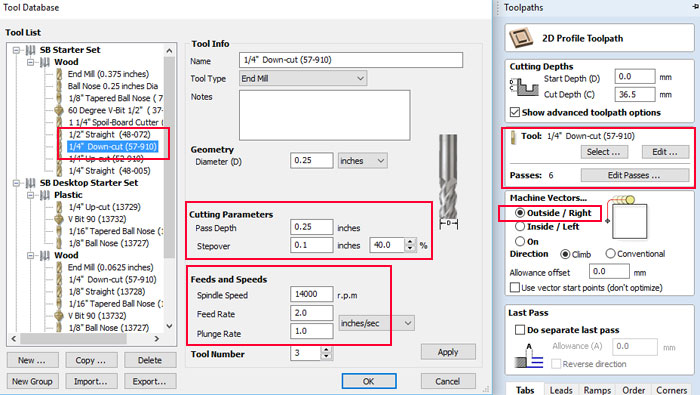The height and width of the screenshot is (395, 700).
Task: Select 1/2" Straight (48-072) tool
Action: (x=109, y=134)
